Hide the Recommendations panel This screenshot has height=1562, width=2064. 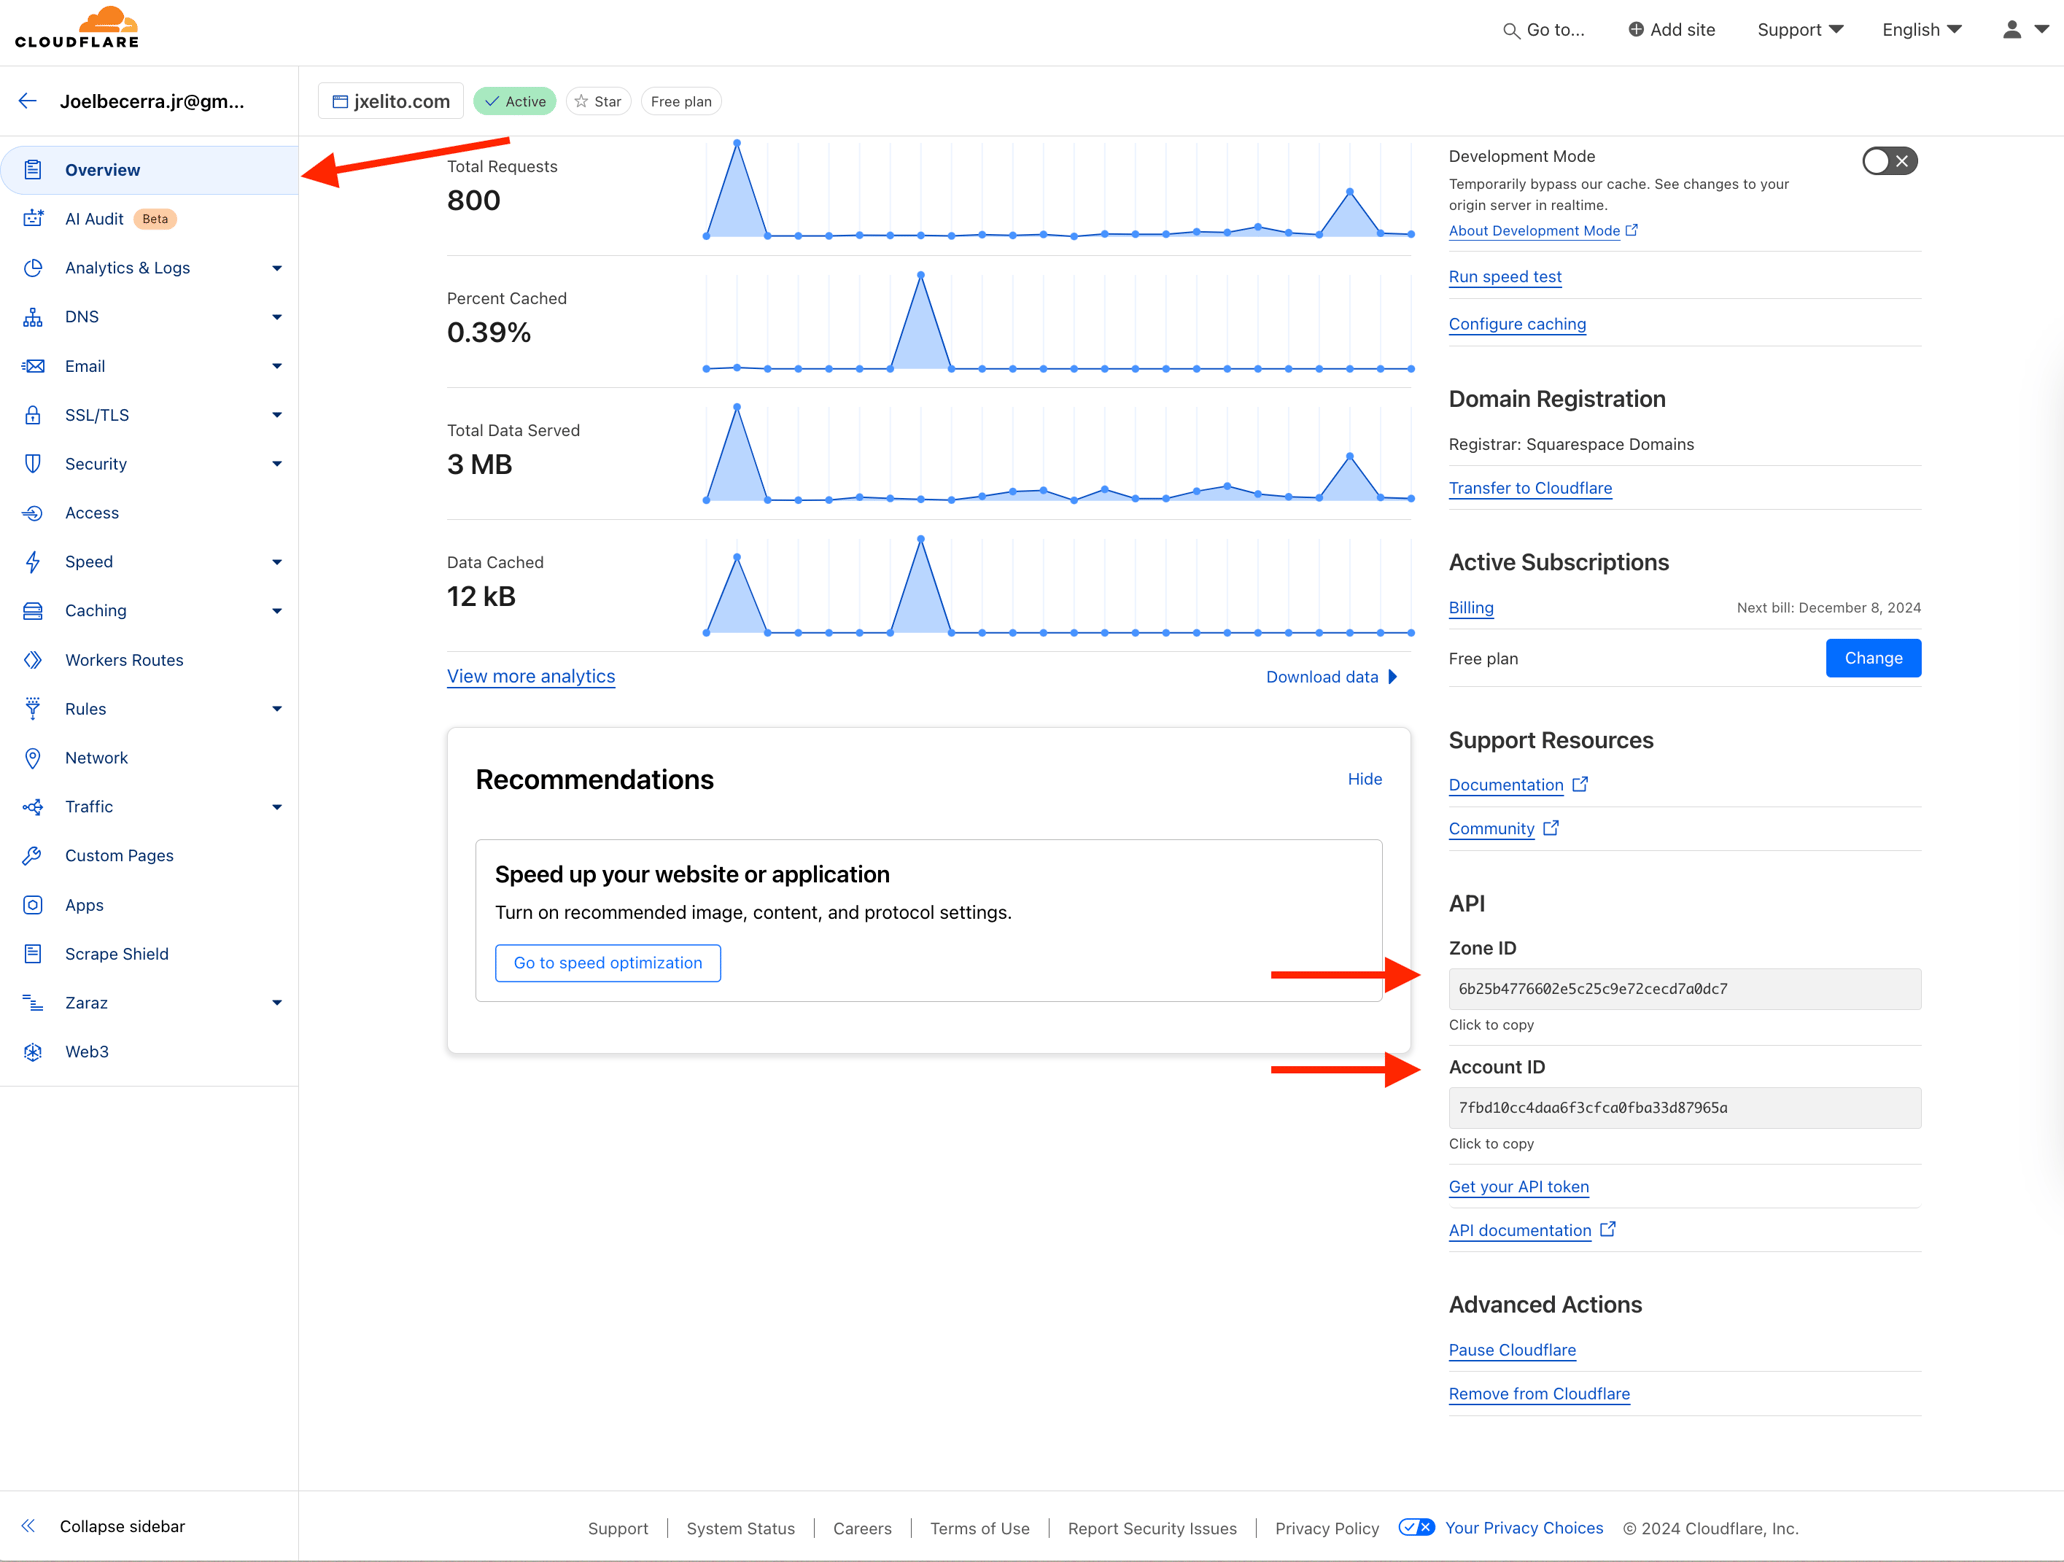tap(1364, 779)
